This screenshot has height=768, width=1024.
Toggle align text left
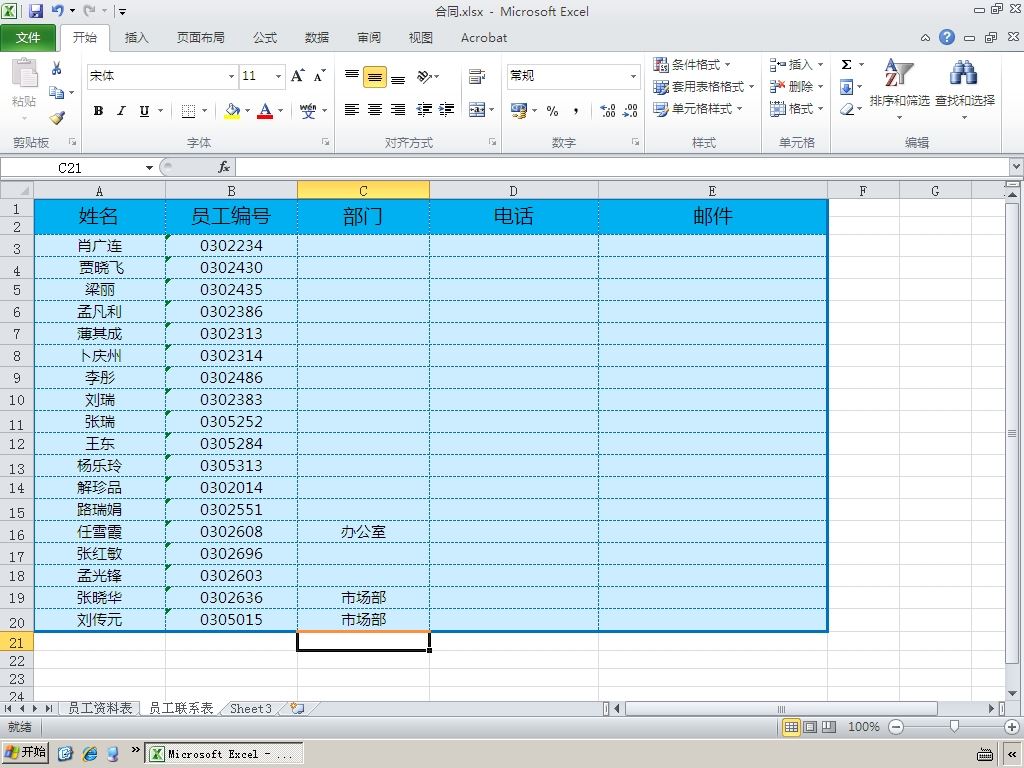pyautogui.click(x=351, y=110)
